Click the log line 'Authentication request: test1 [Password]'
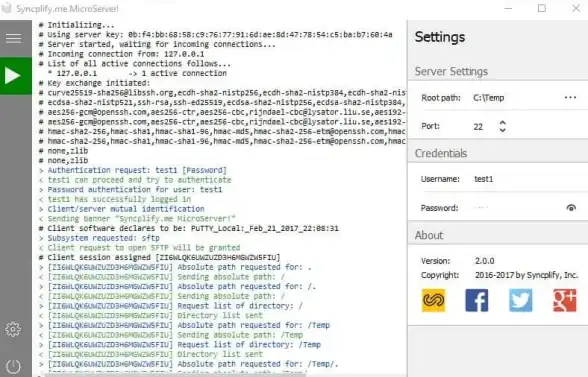The height and width of the screenshot is (377, 588). click(x=133, y=170)
